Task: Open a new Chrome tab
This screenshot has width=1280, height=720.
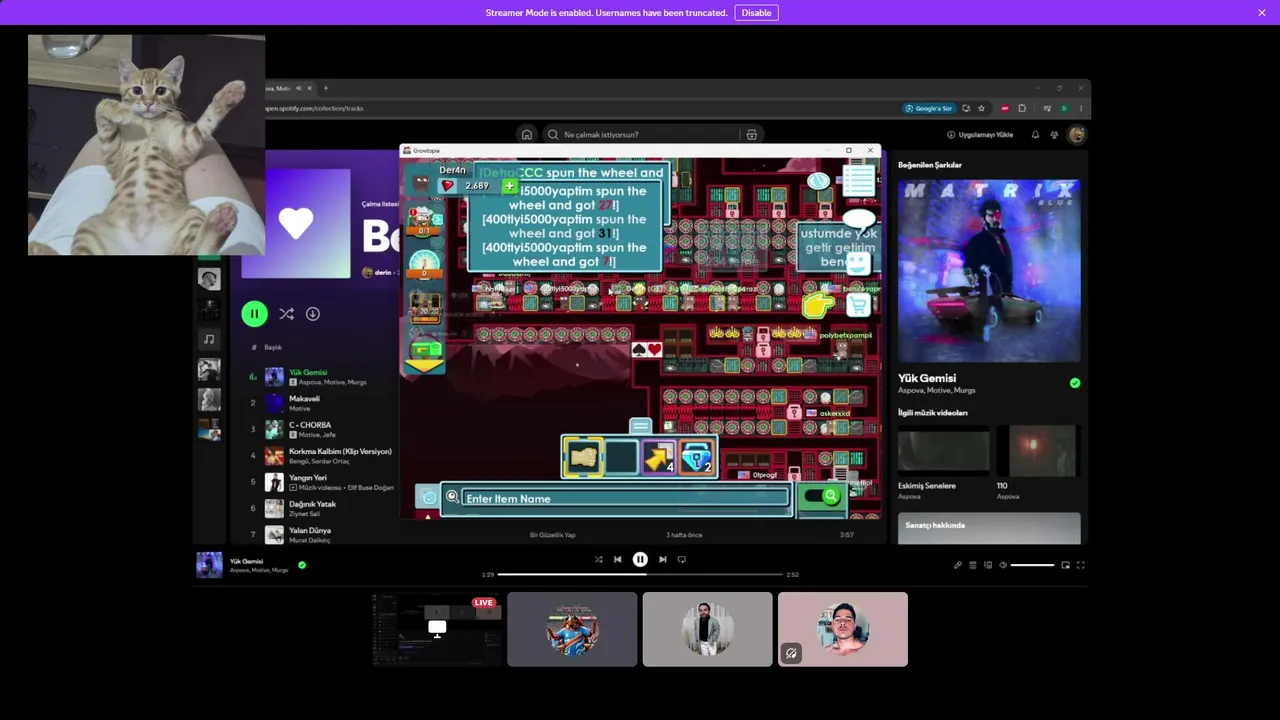Action: 325,88
